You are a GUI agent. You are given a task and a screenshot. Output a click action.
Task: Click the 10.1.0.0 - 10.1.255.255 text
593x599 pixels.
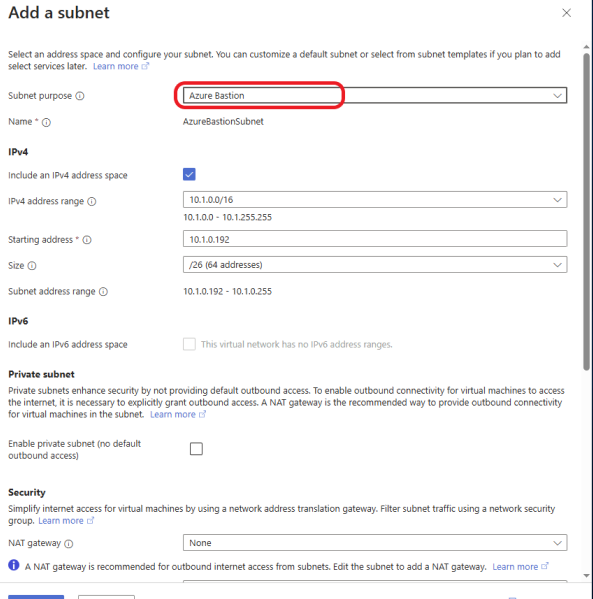[x=227, y=217]
